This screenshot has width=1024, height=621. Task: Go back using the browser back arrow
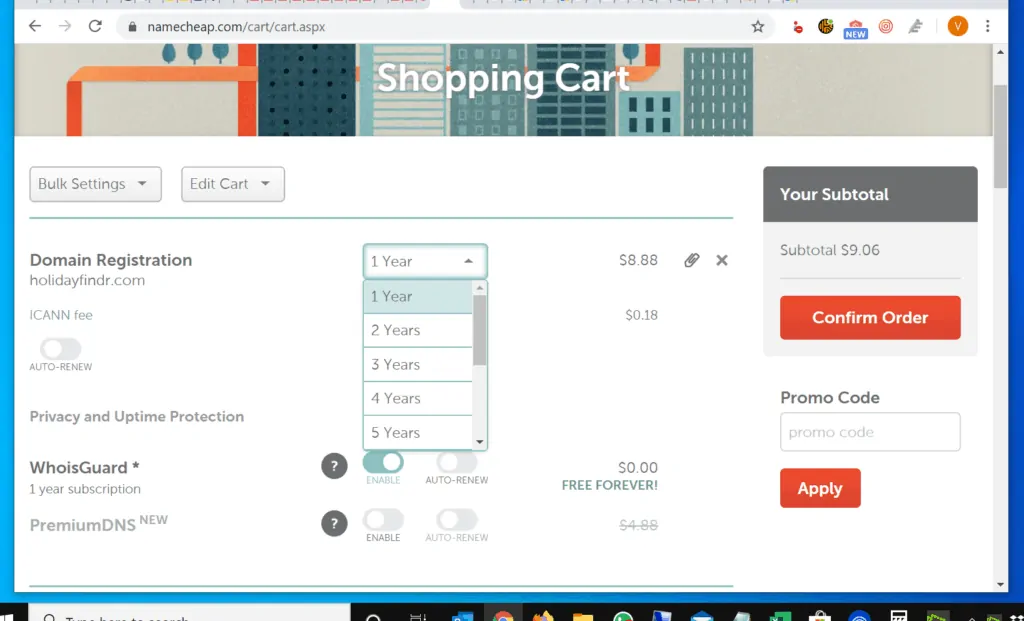[x=35, y=26]
